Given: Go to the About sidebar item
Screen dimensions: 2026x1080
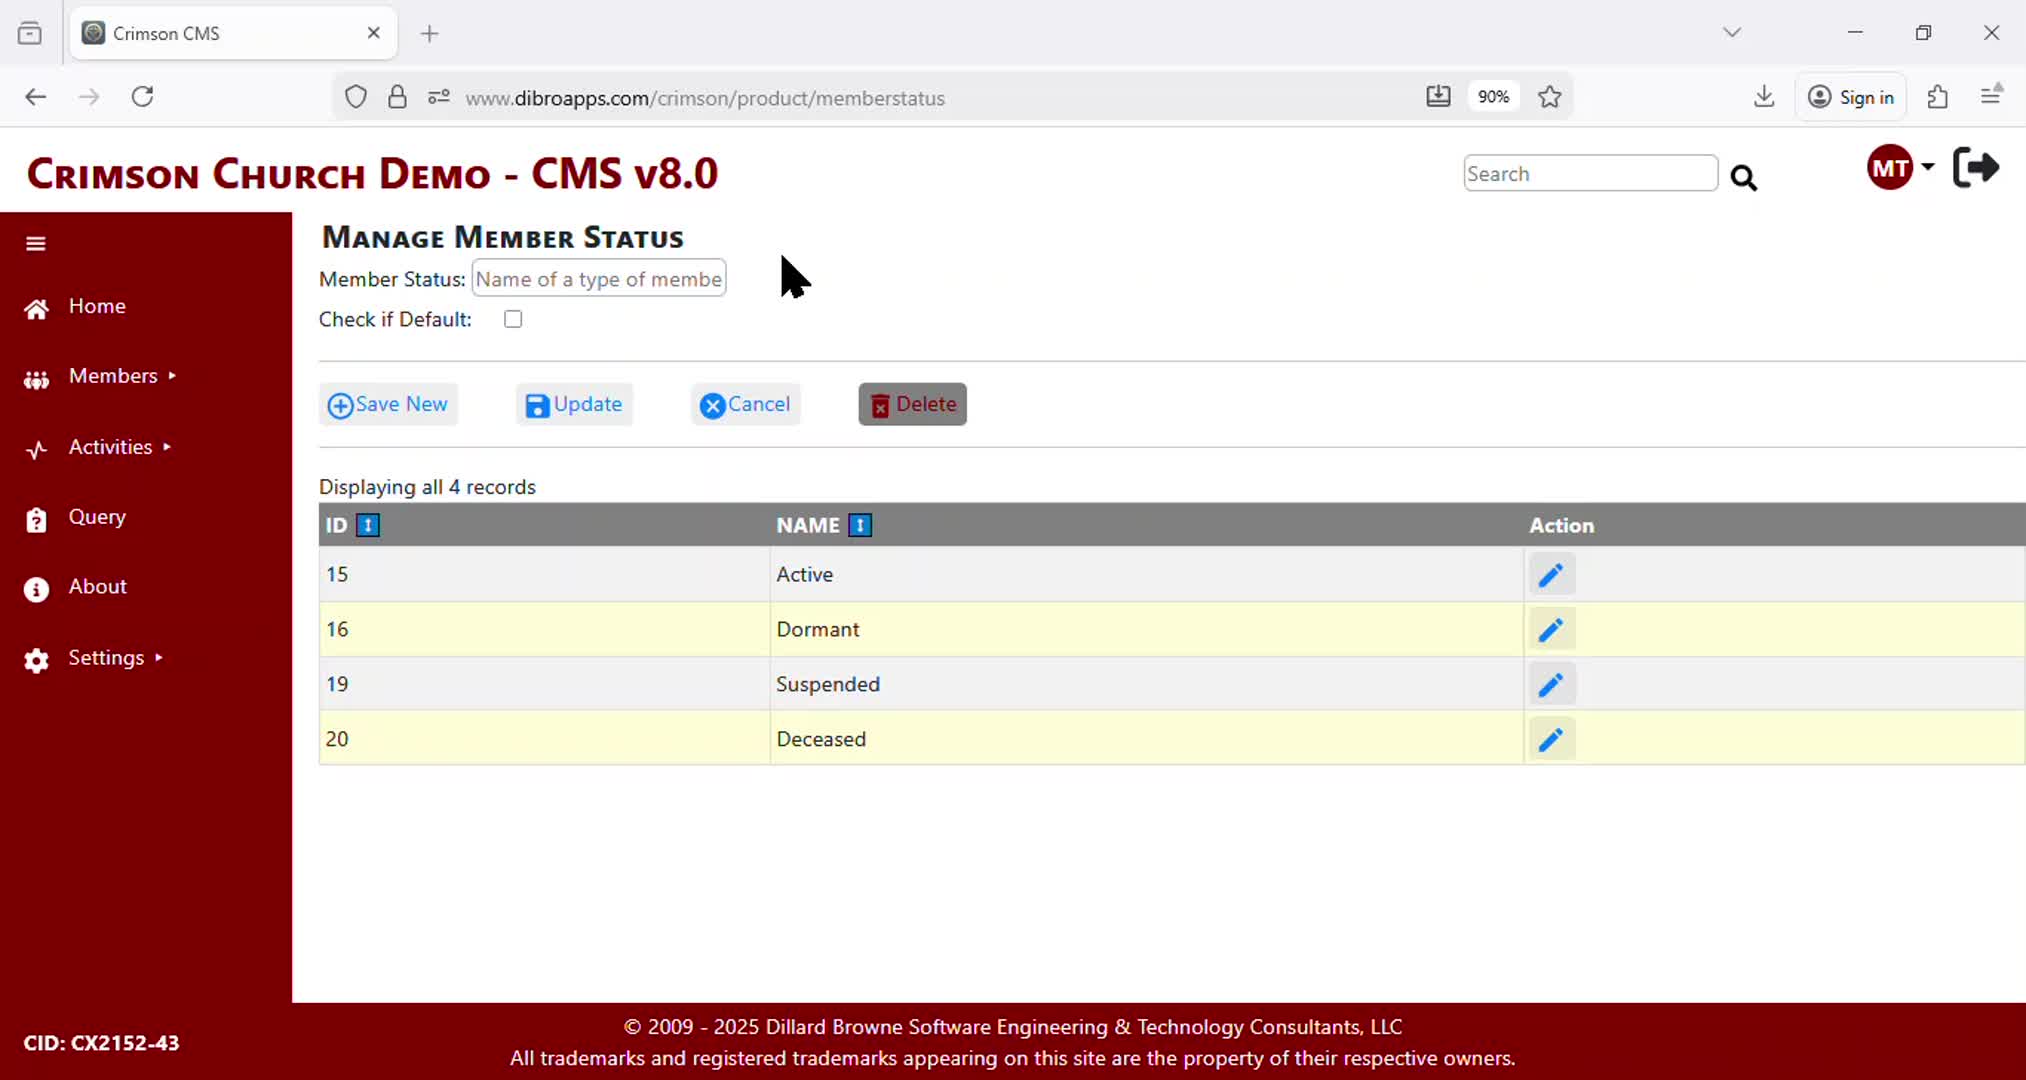Looking at the screenshot, I should 97,588.
